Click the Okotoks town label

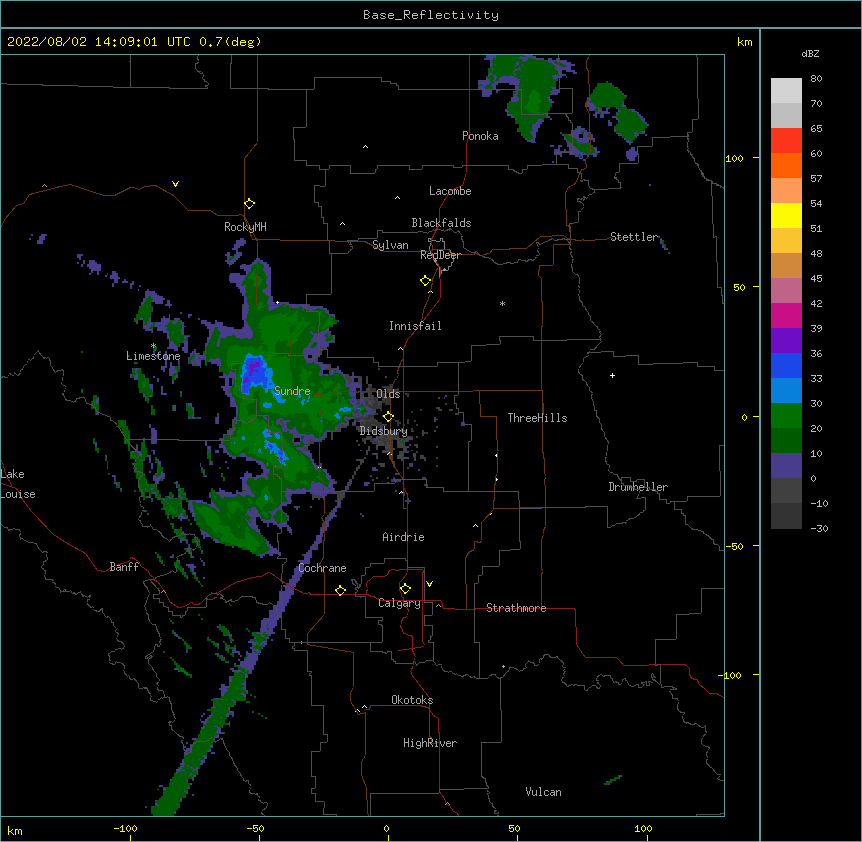(412, 700)
